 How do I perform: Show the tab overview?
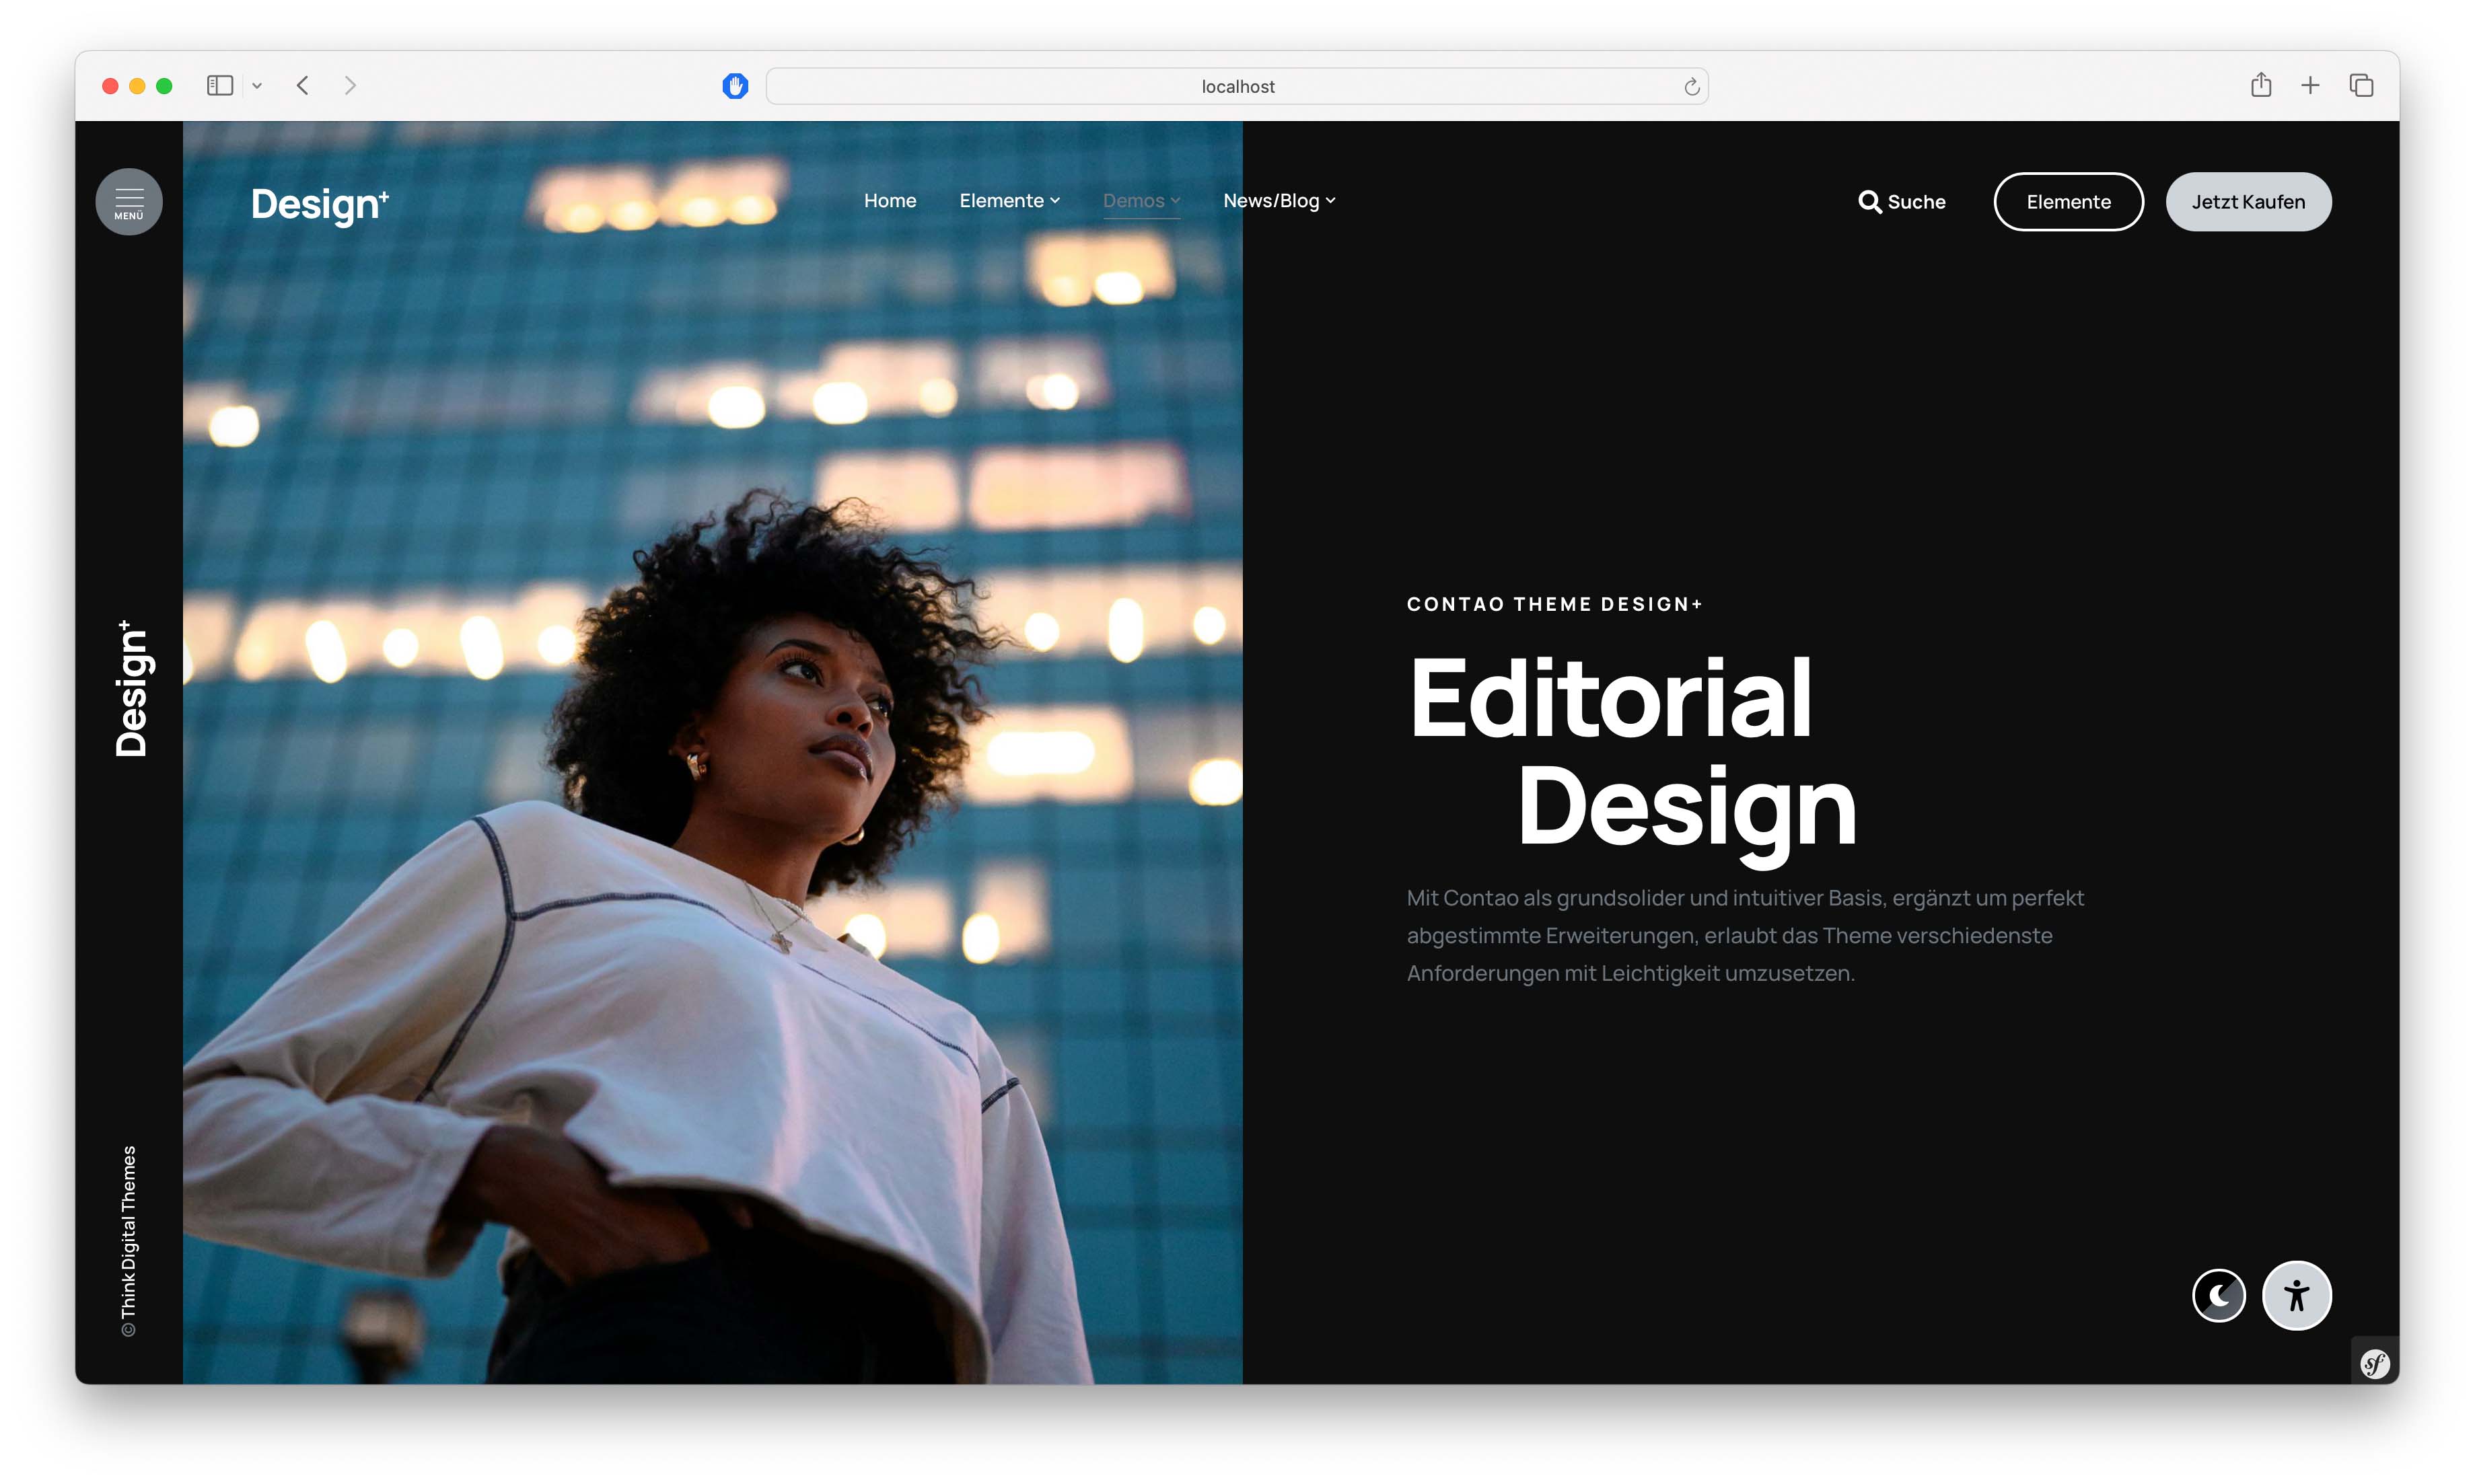(2361, 86)
